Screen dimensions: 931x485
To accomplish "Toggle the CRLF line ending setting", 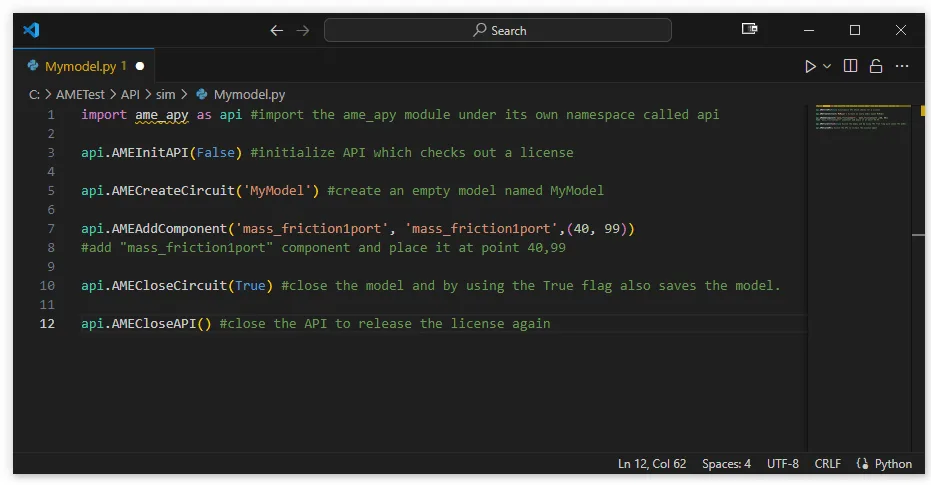I will tap(828, 464).
